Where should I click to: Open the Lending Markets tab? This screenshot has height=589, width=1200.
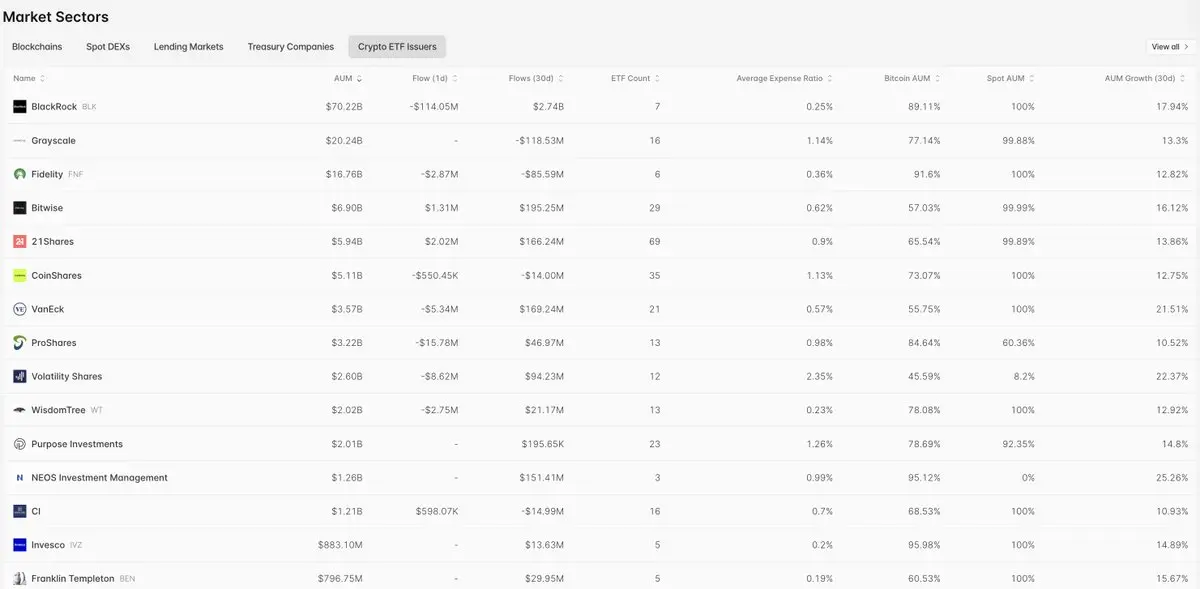(189, 47)
